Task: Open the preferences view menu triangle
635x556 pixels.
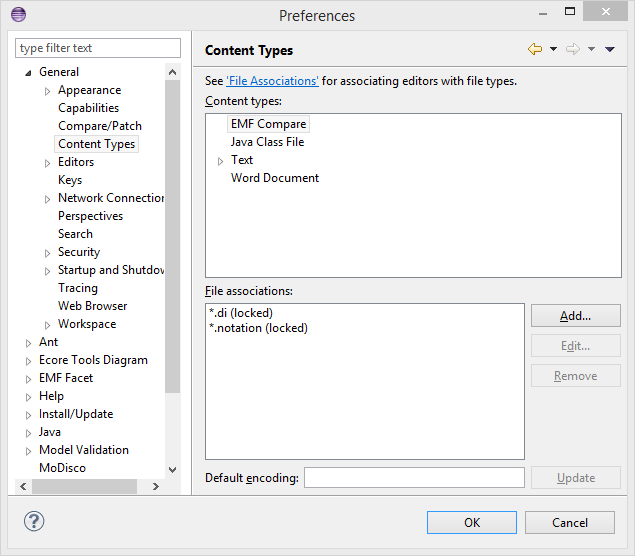Action: [610, 49]
